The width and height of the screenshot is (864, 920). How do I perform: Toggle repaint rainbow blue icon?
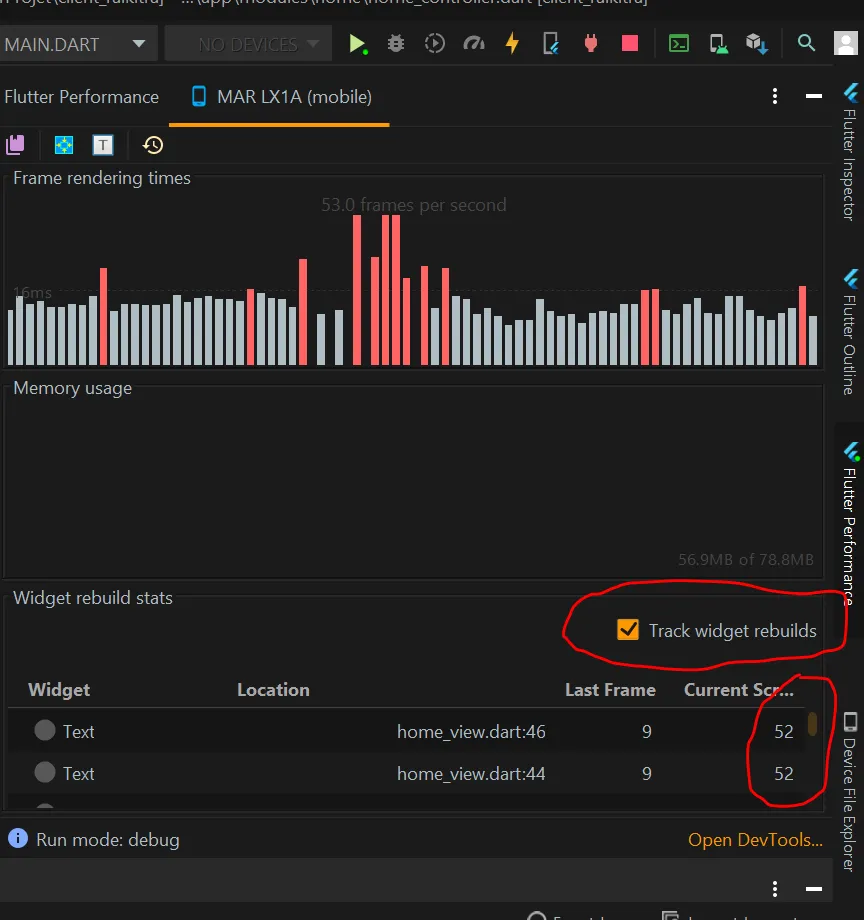pos(64,145)
